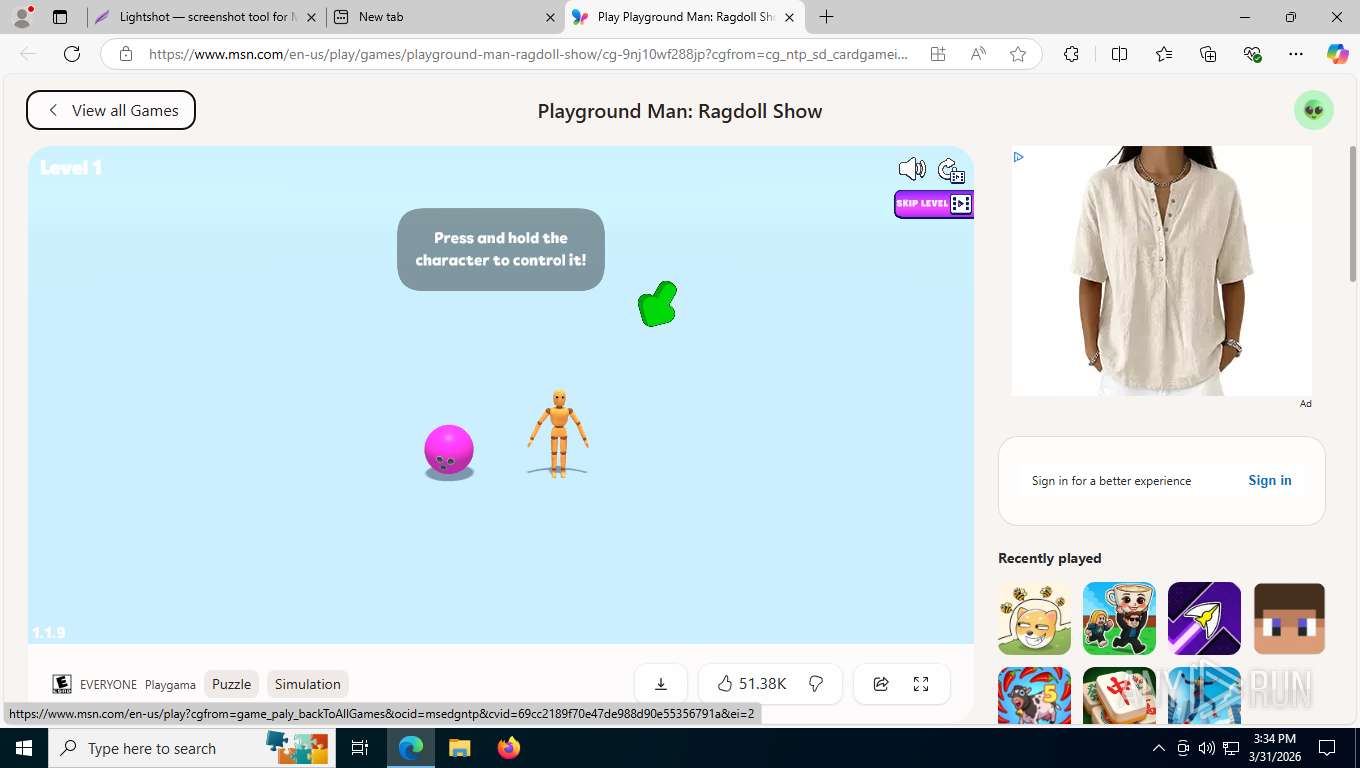
Task: Share the game via share icon
Action: coord(881,684)
